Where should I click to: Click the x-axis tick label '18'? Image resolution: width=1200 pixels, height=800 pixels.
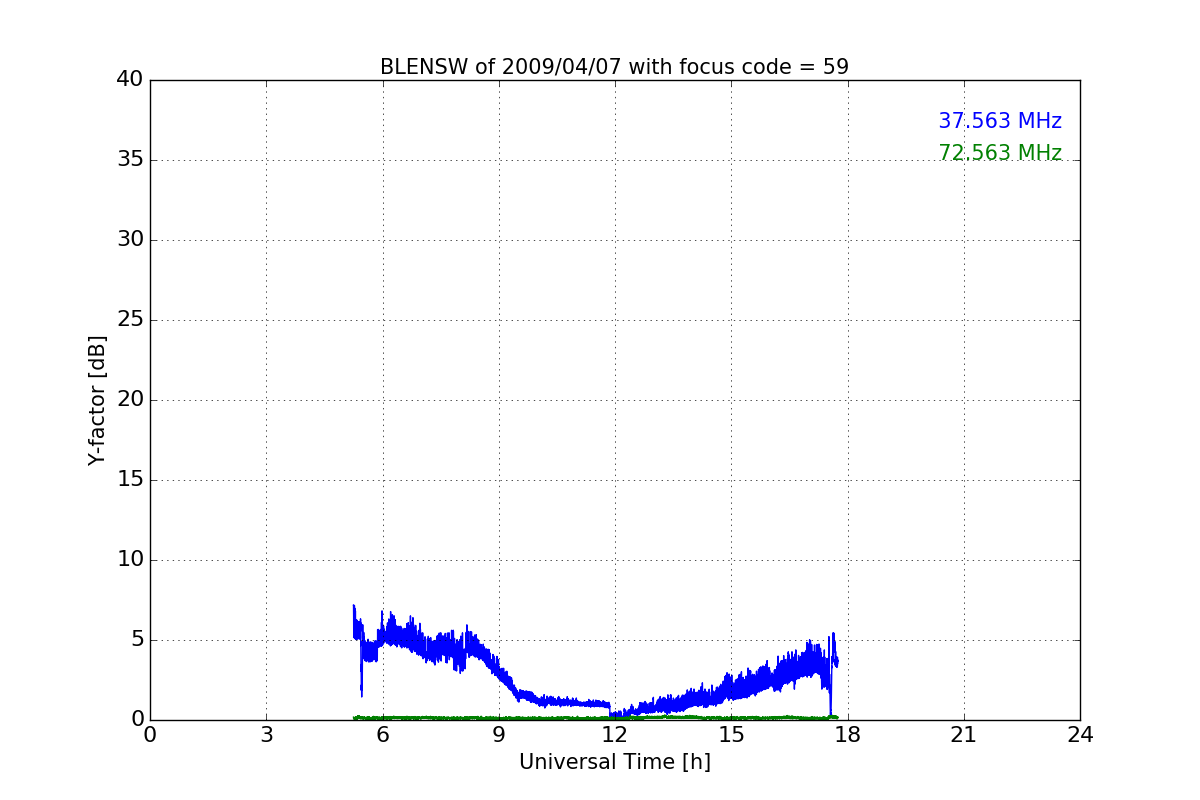[x=848, y=735]
